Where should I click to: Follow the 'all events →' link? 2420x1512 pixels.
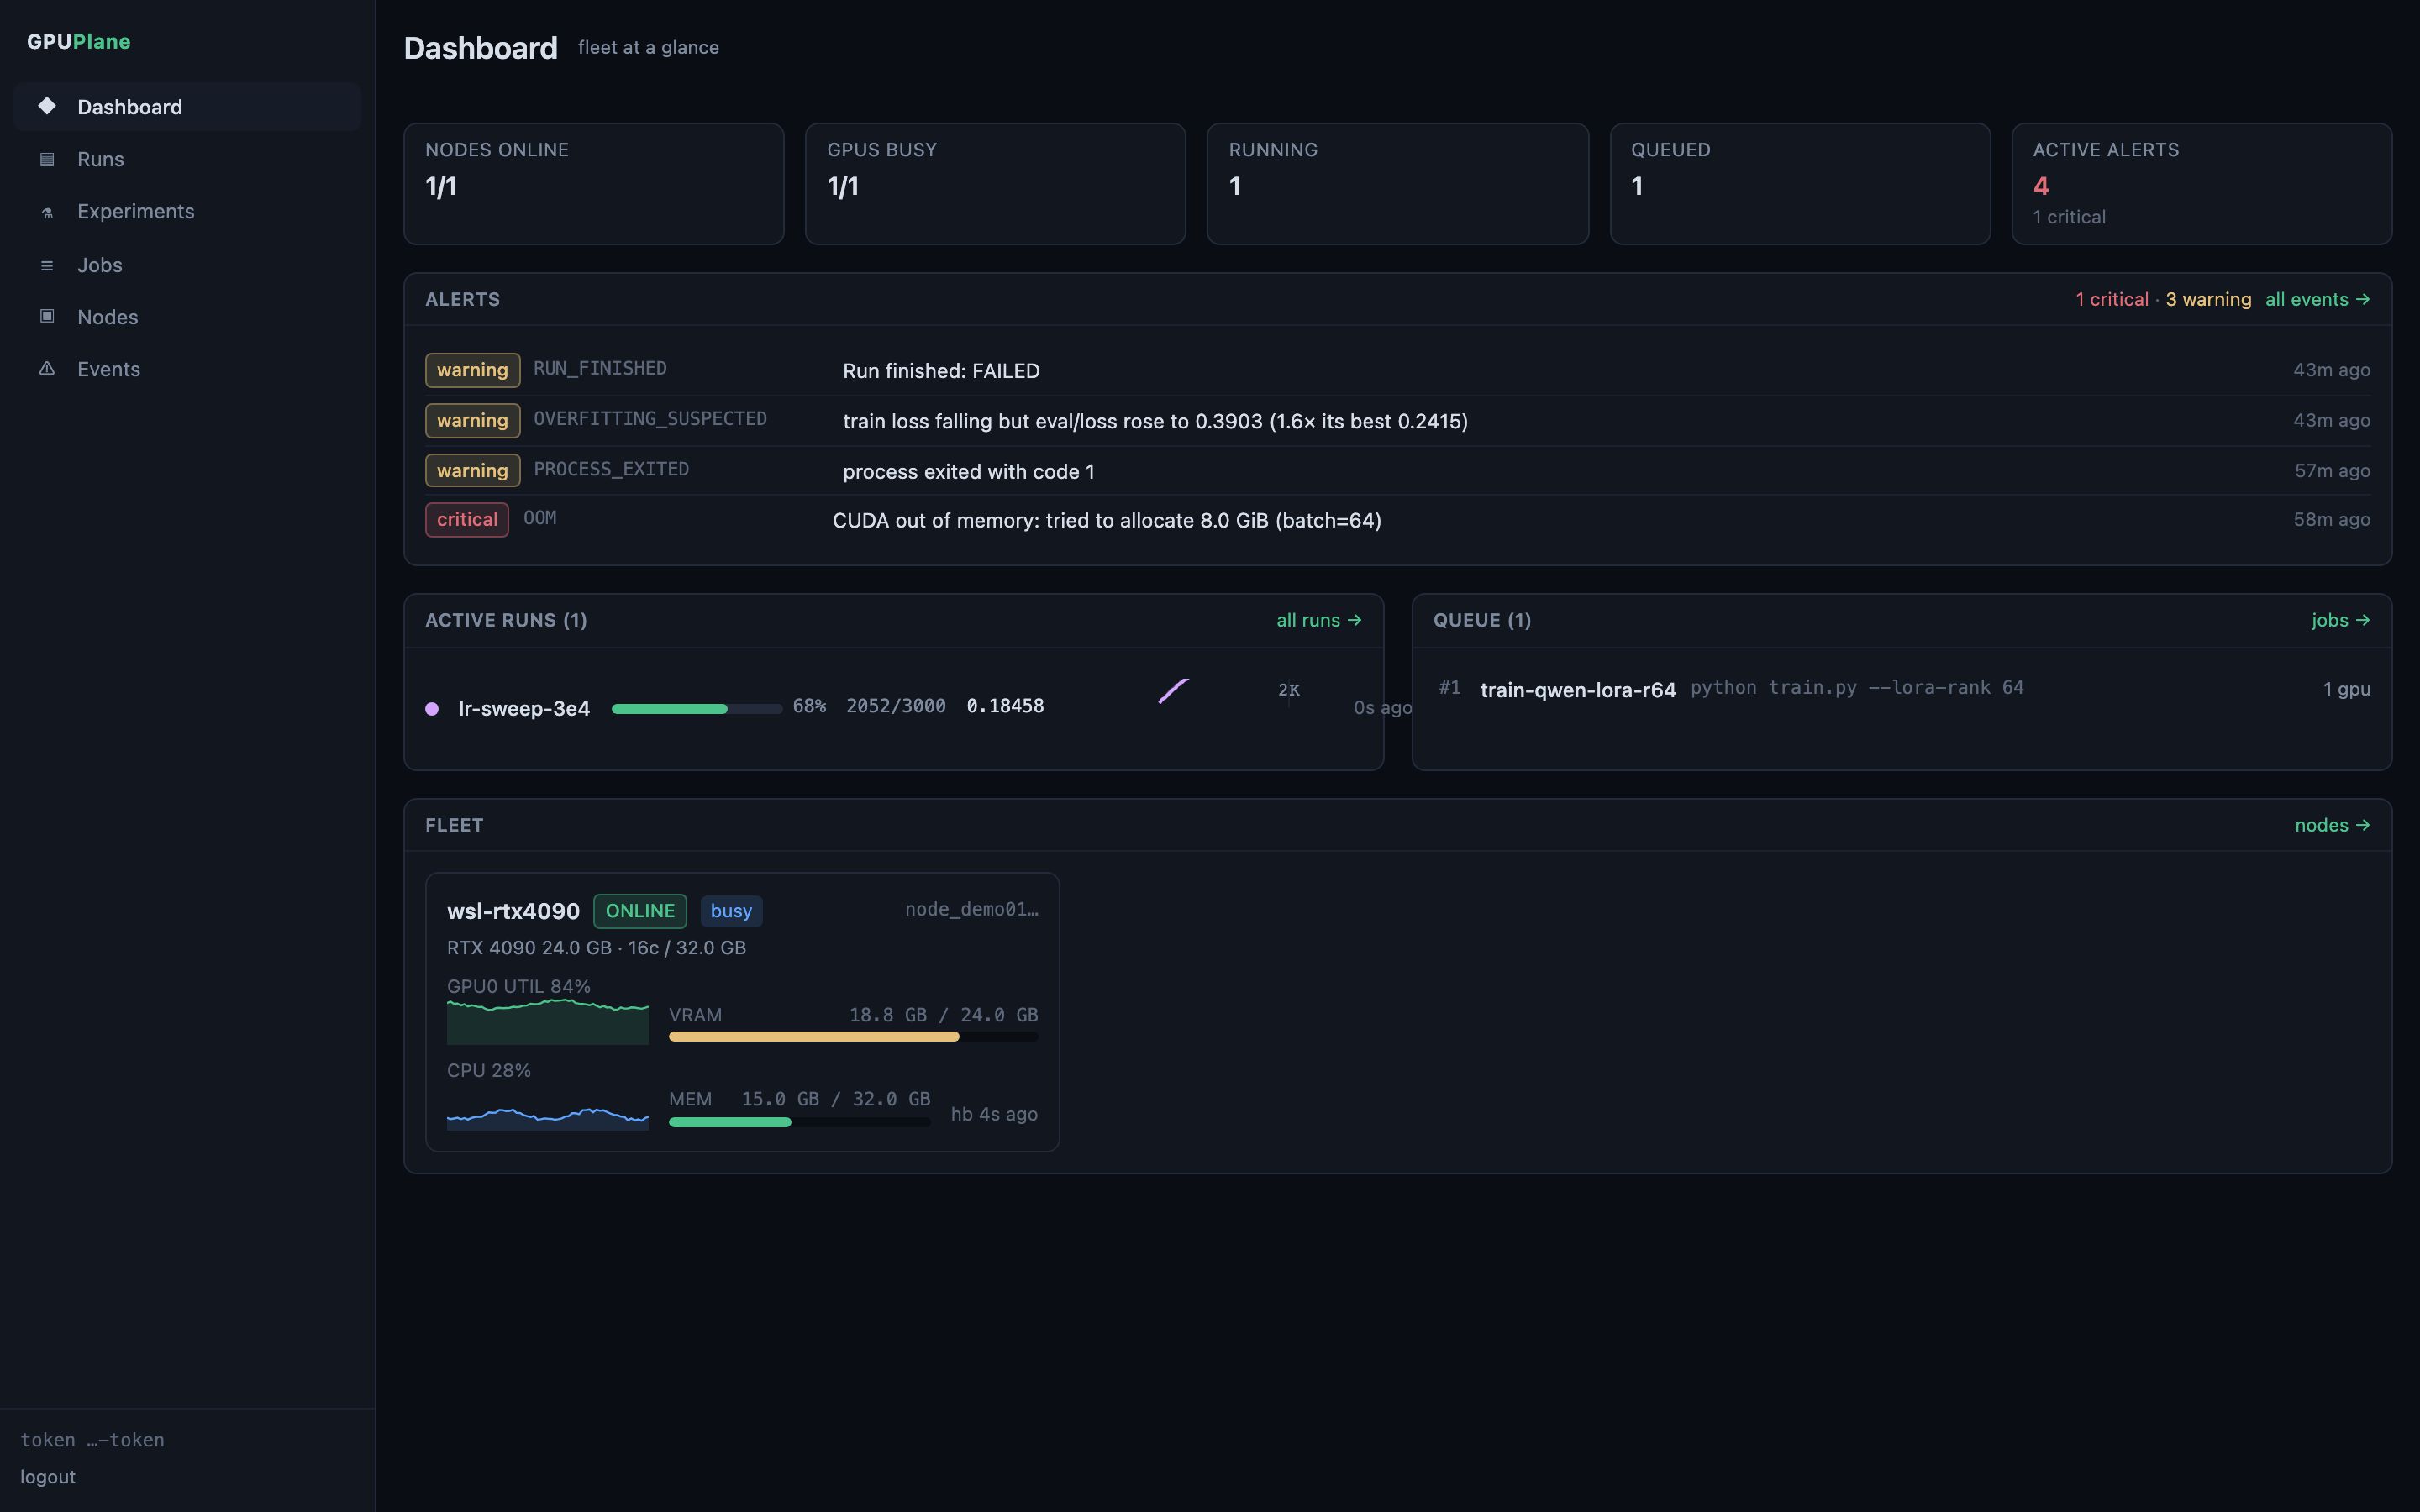click(2317, 300)
